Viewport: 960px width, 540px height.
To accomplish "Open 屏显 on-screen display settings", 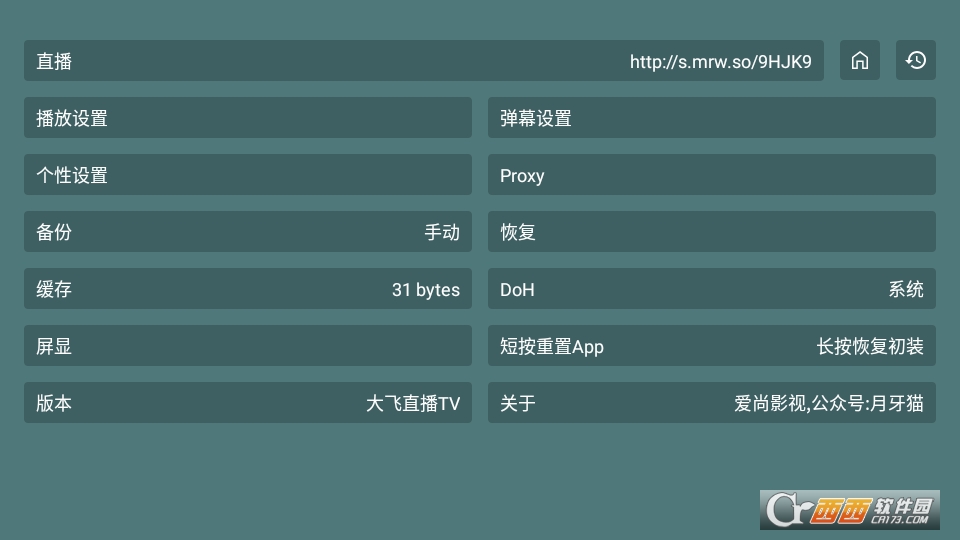I will [248, 345].
